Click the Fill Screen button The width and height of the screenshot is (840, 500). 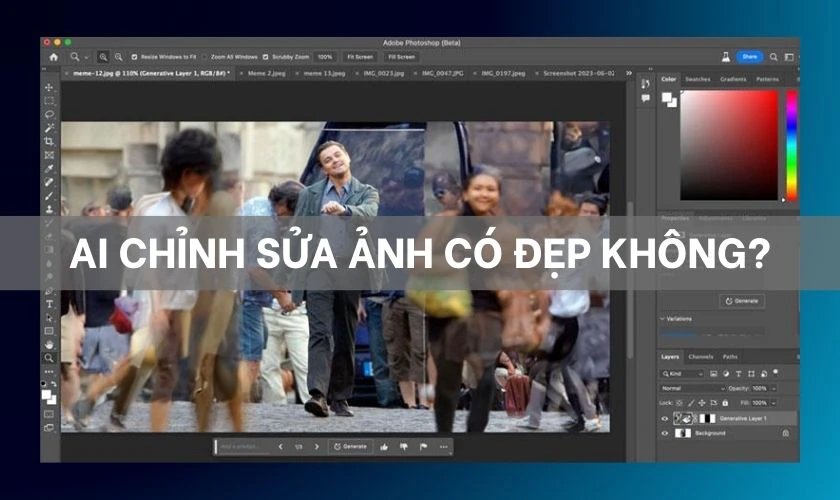pos(402,57)
